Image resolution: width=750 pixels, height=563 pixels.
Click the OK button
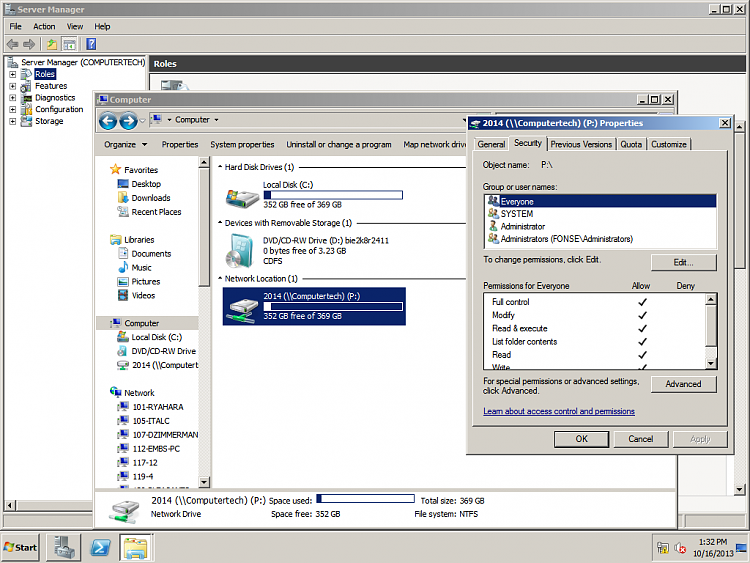click(x=582, y=439)
